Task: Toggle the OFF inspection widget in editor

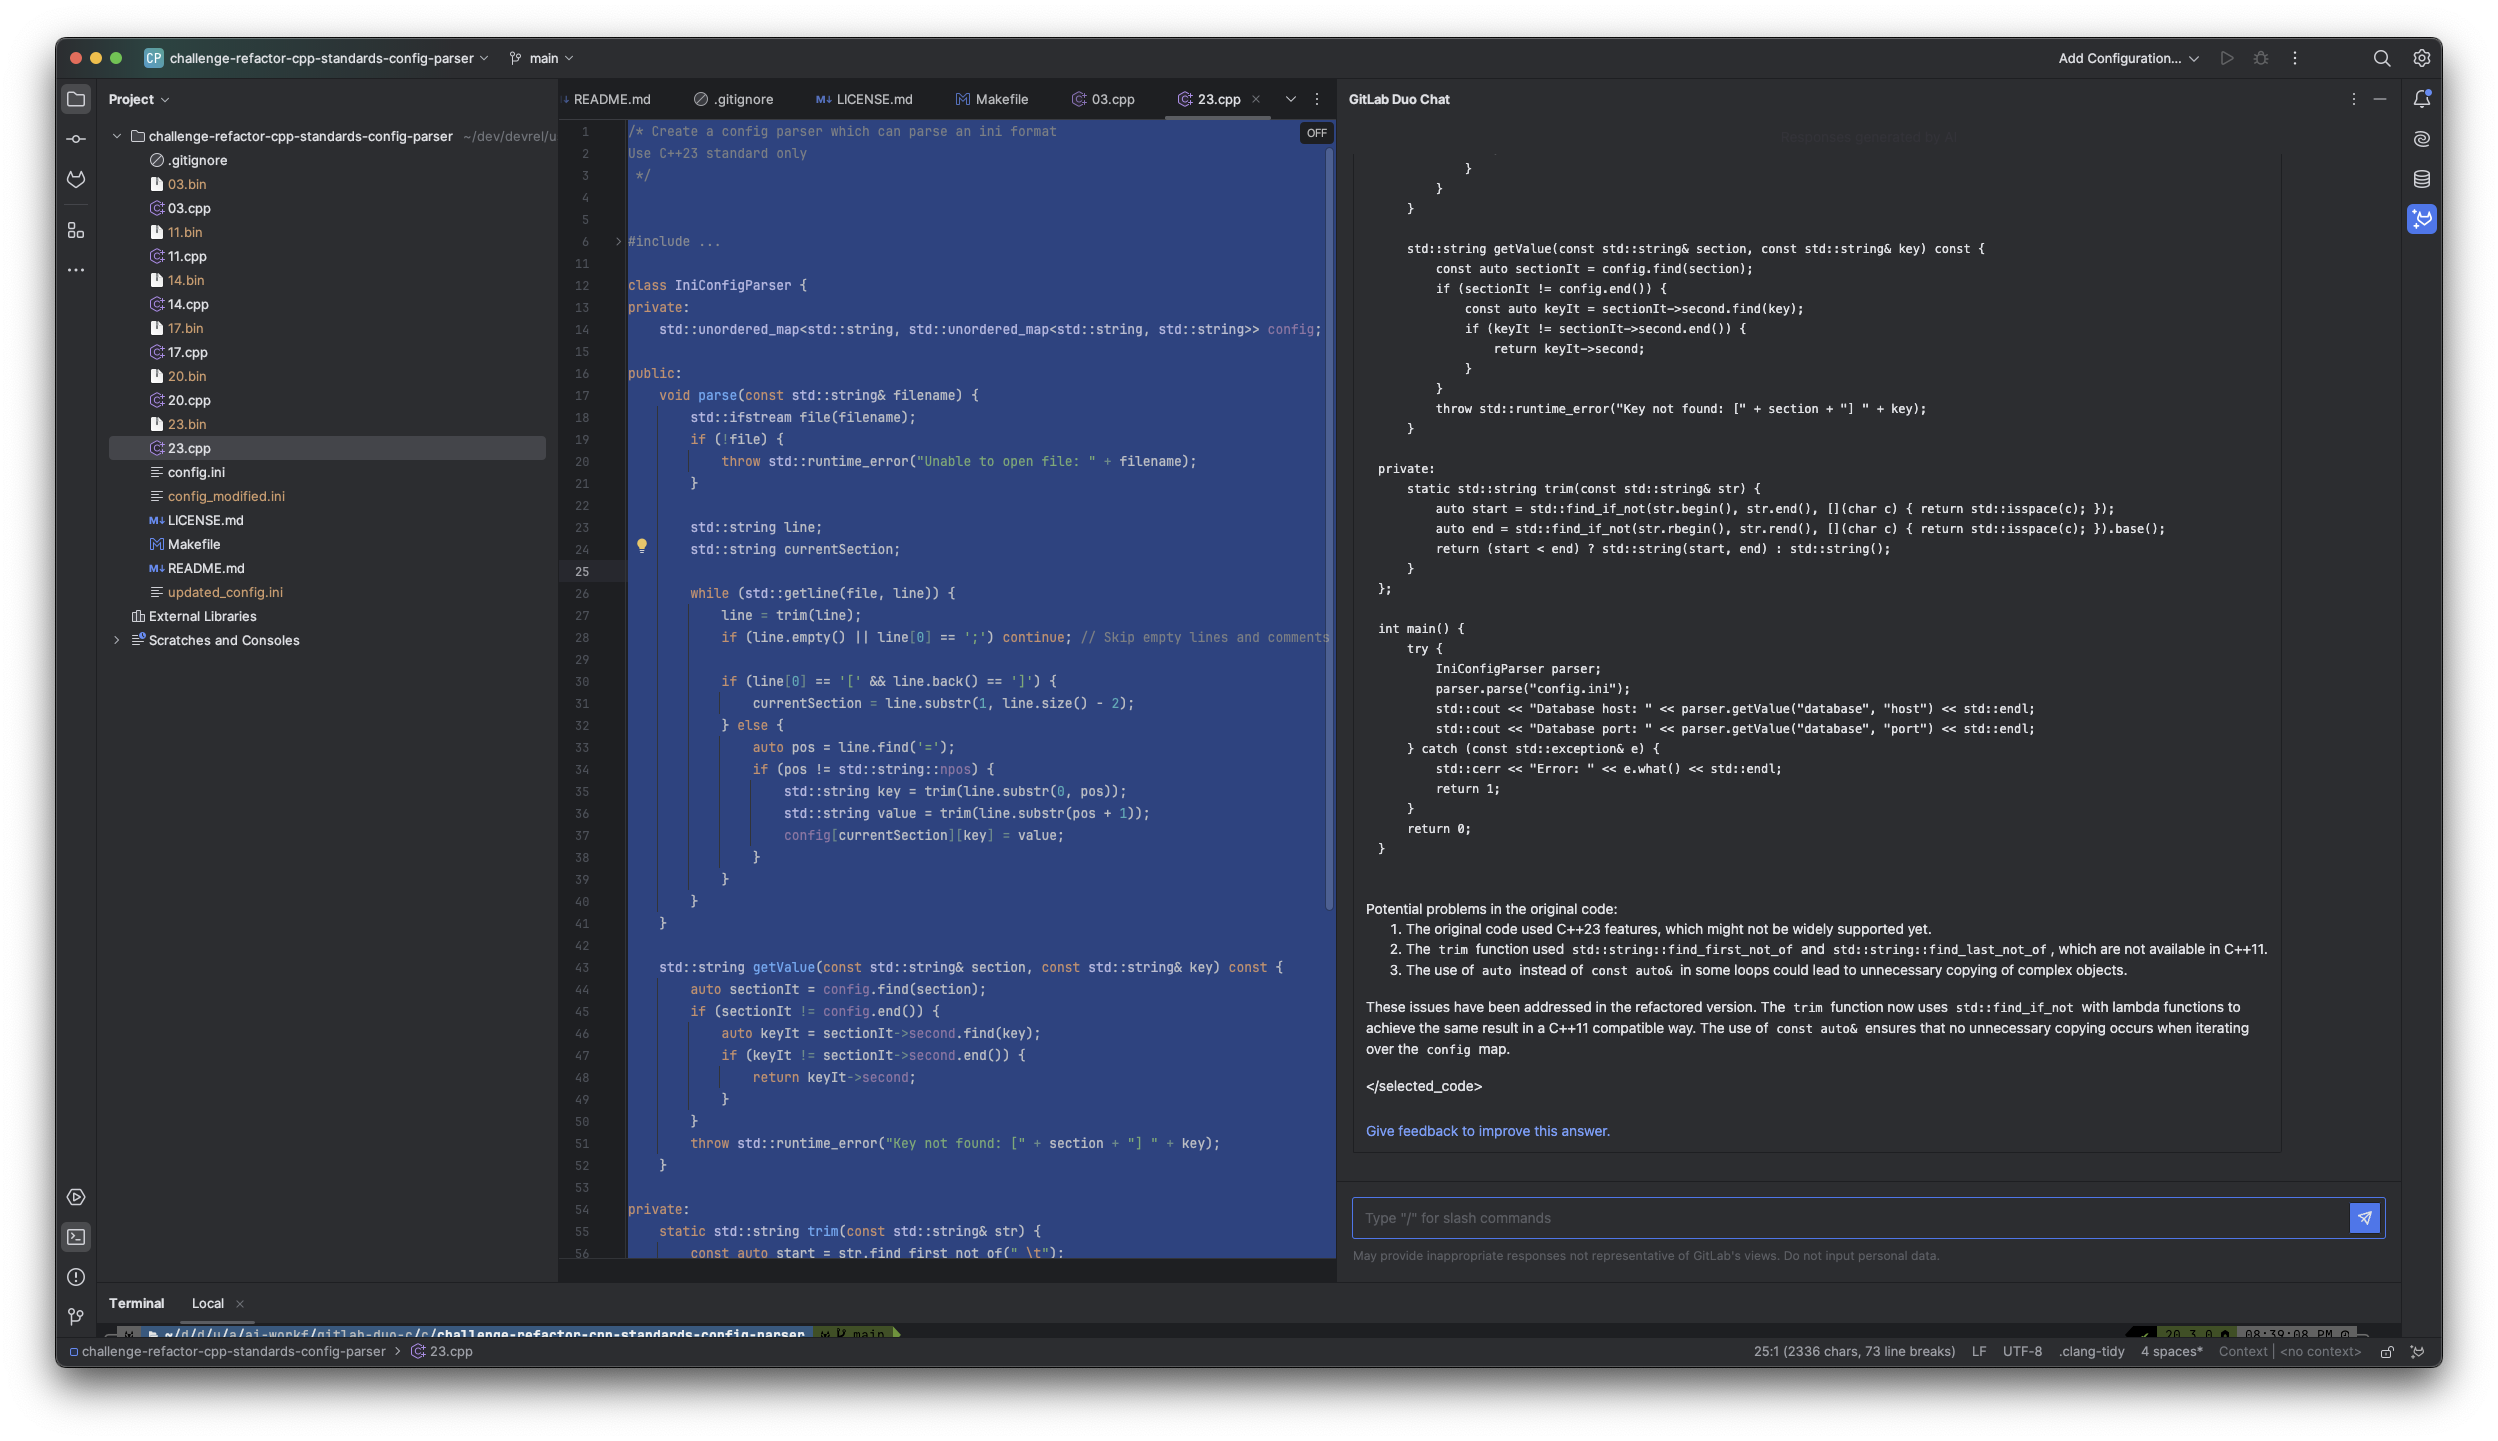Action: (1316, 133)
